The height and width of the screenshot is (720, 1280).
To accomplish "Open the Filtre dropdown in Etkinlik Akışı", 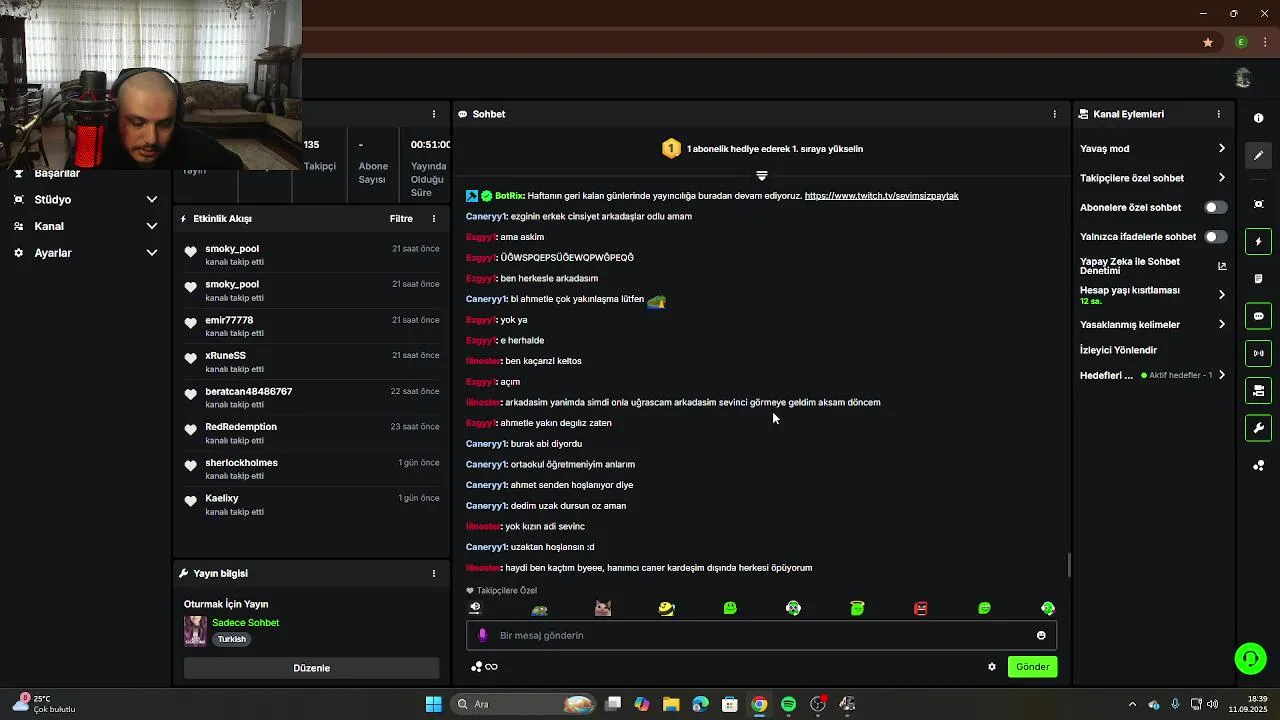I will [x=401, y=219].
